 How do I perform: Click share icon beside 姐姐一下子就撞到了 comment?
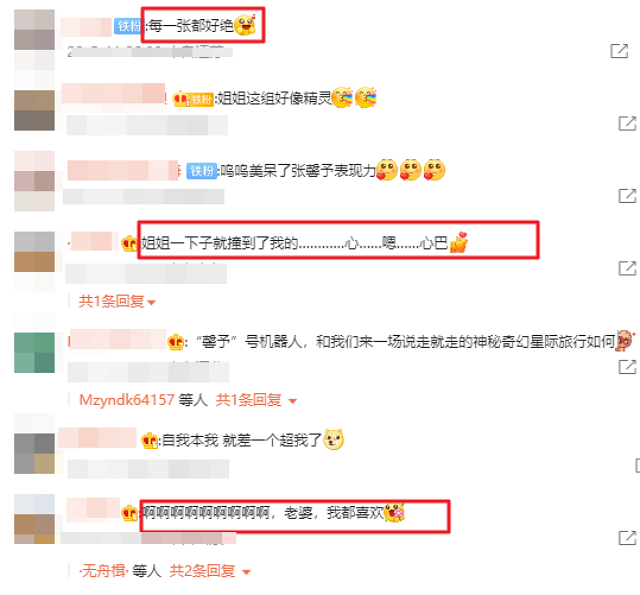628,268
